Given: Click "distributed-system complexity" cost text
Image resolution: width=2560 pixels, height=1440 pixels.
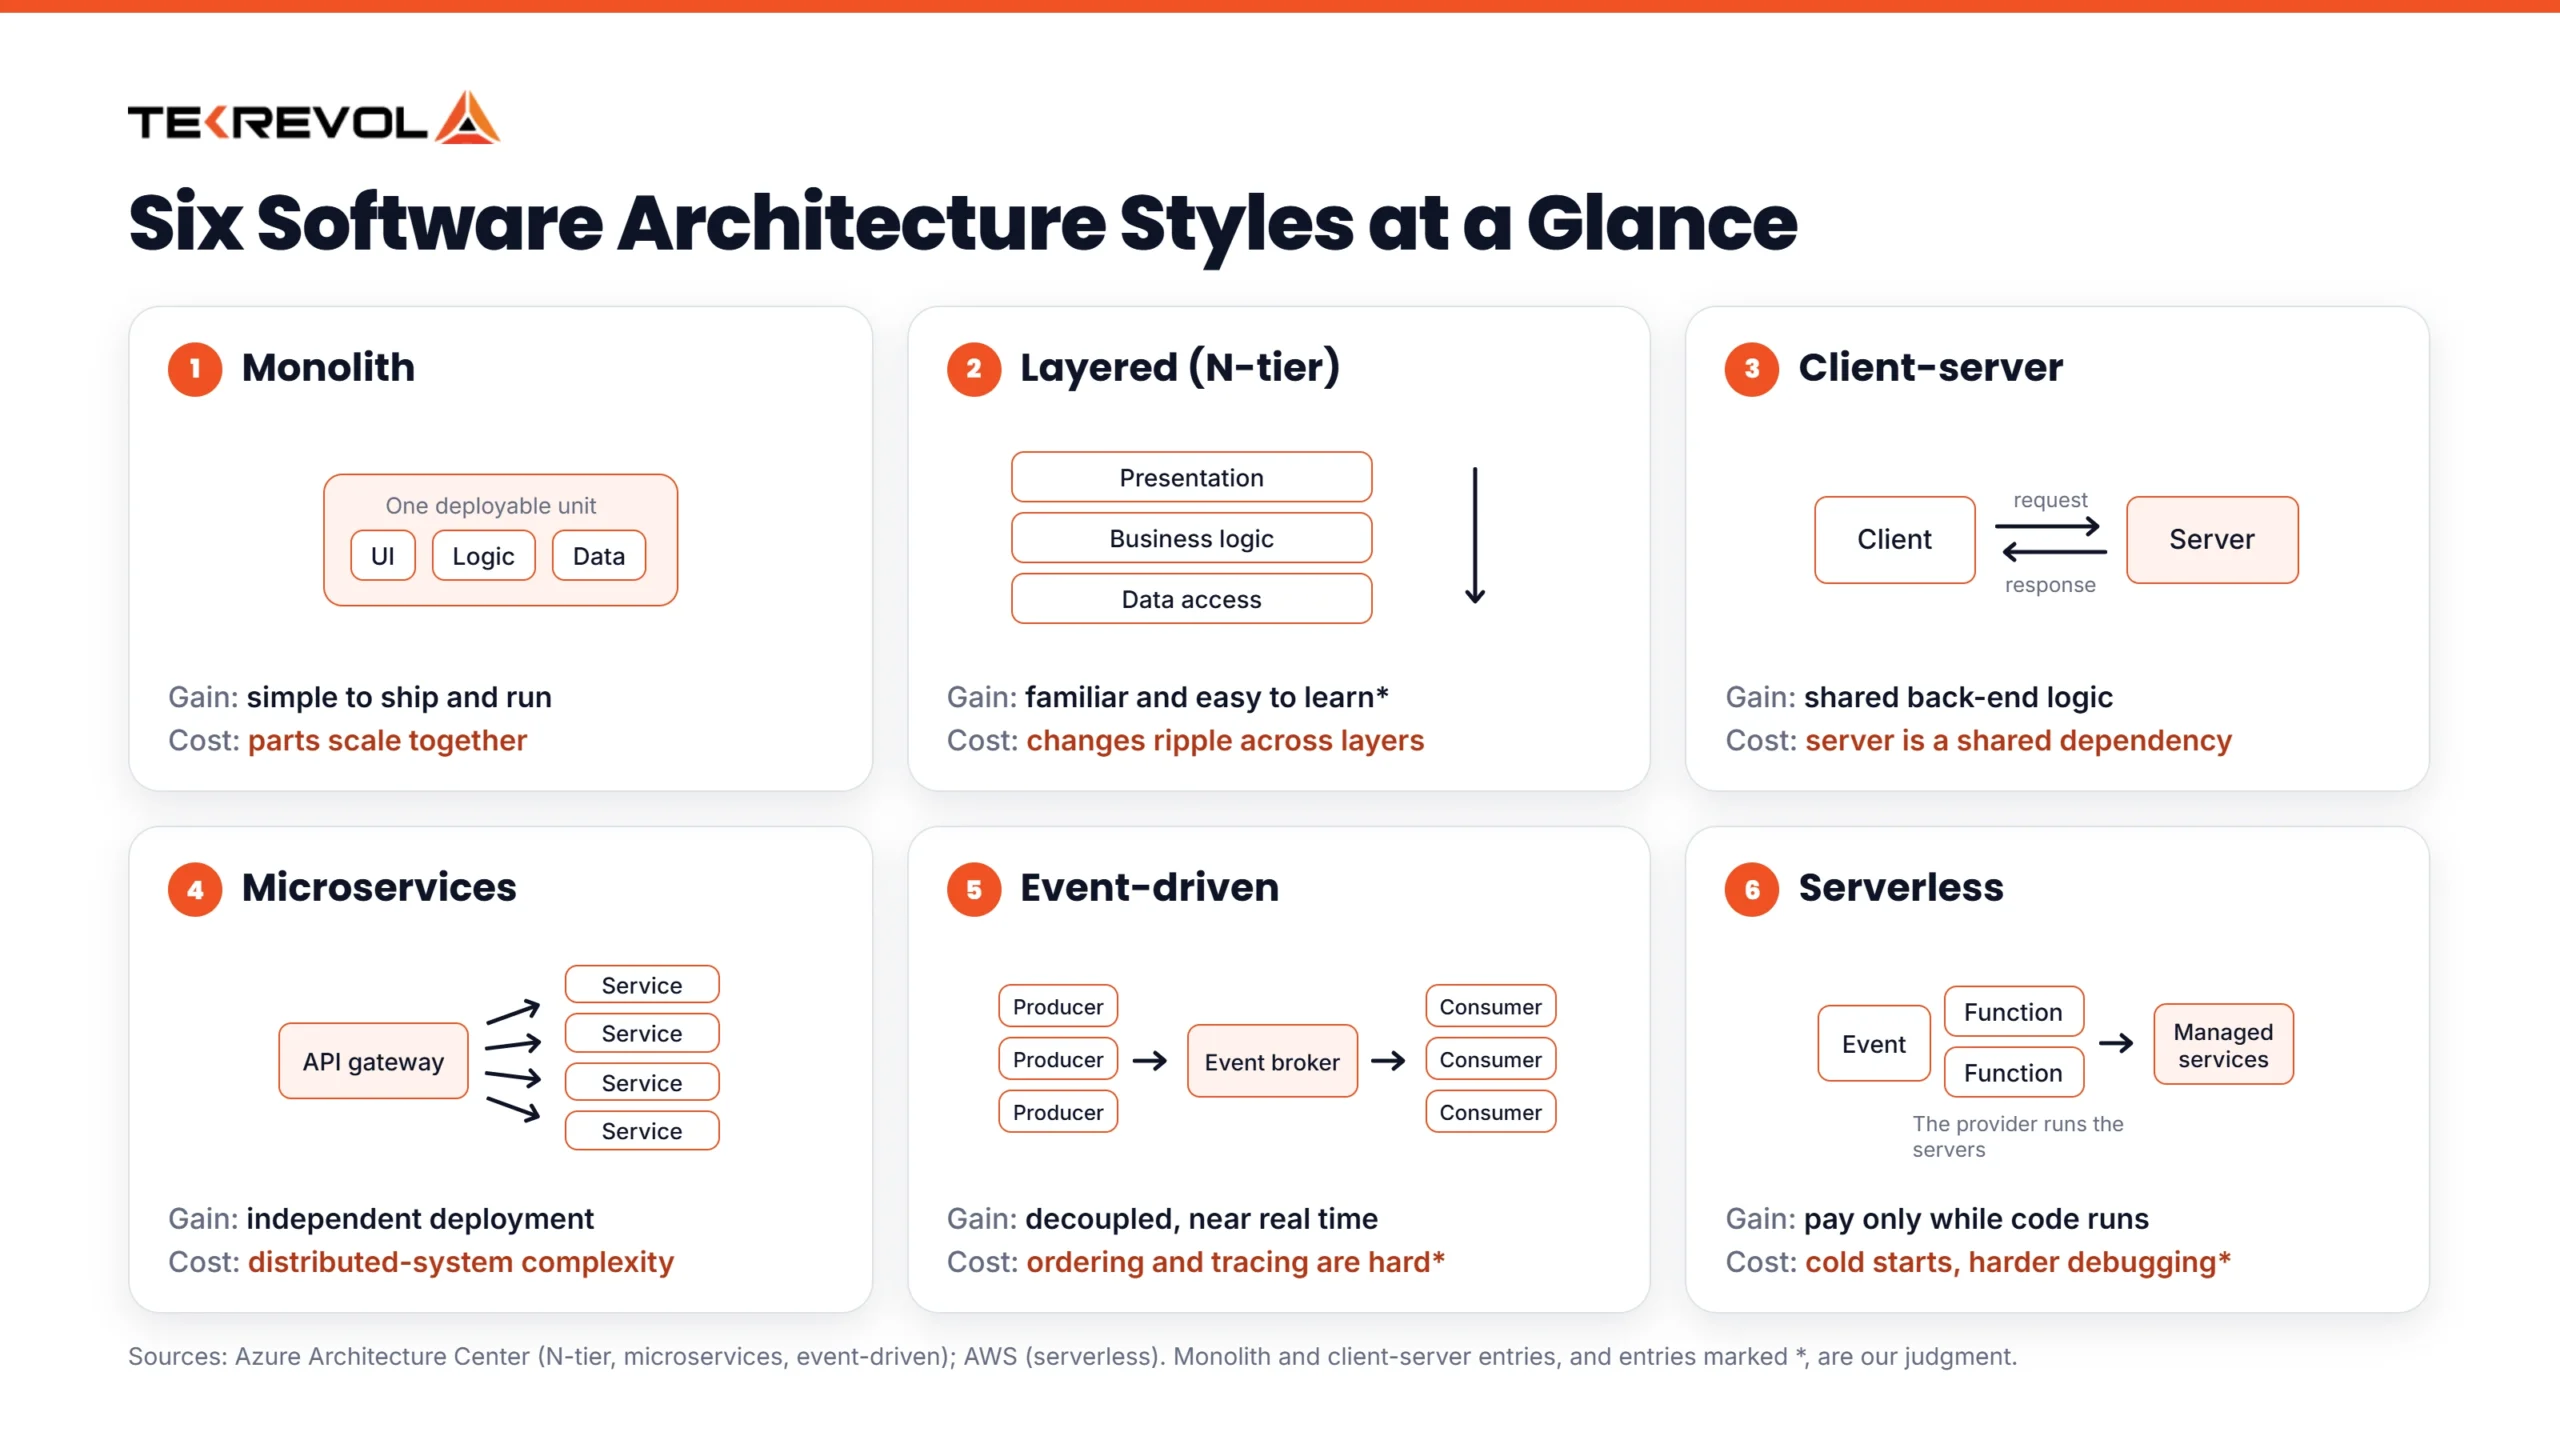Looking at the screenshot, I should click(x=461, y=1262).
